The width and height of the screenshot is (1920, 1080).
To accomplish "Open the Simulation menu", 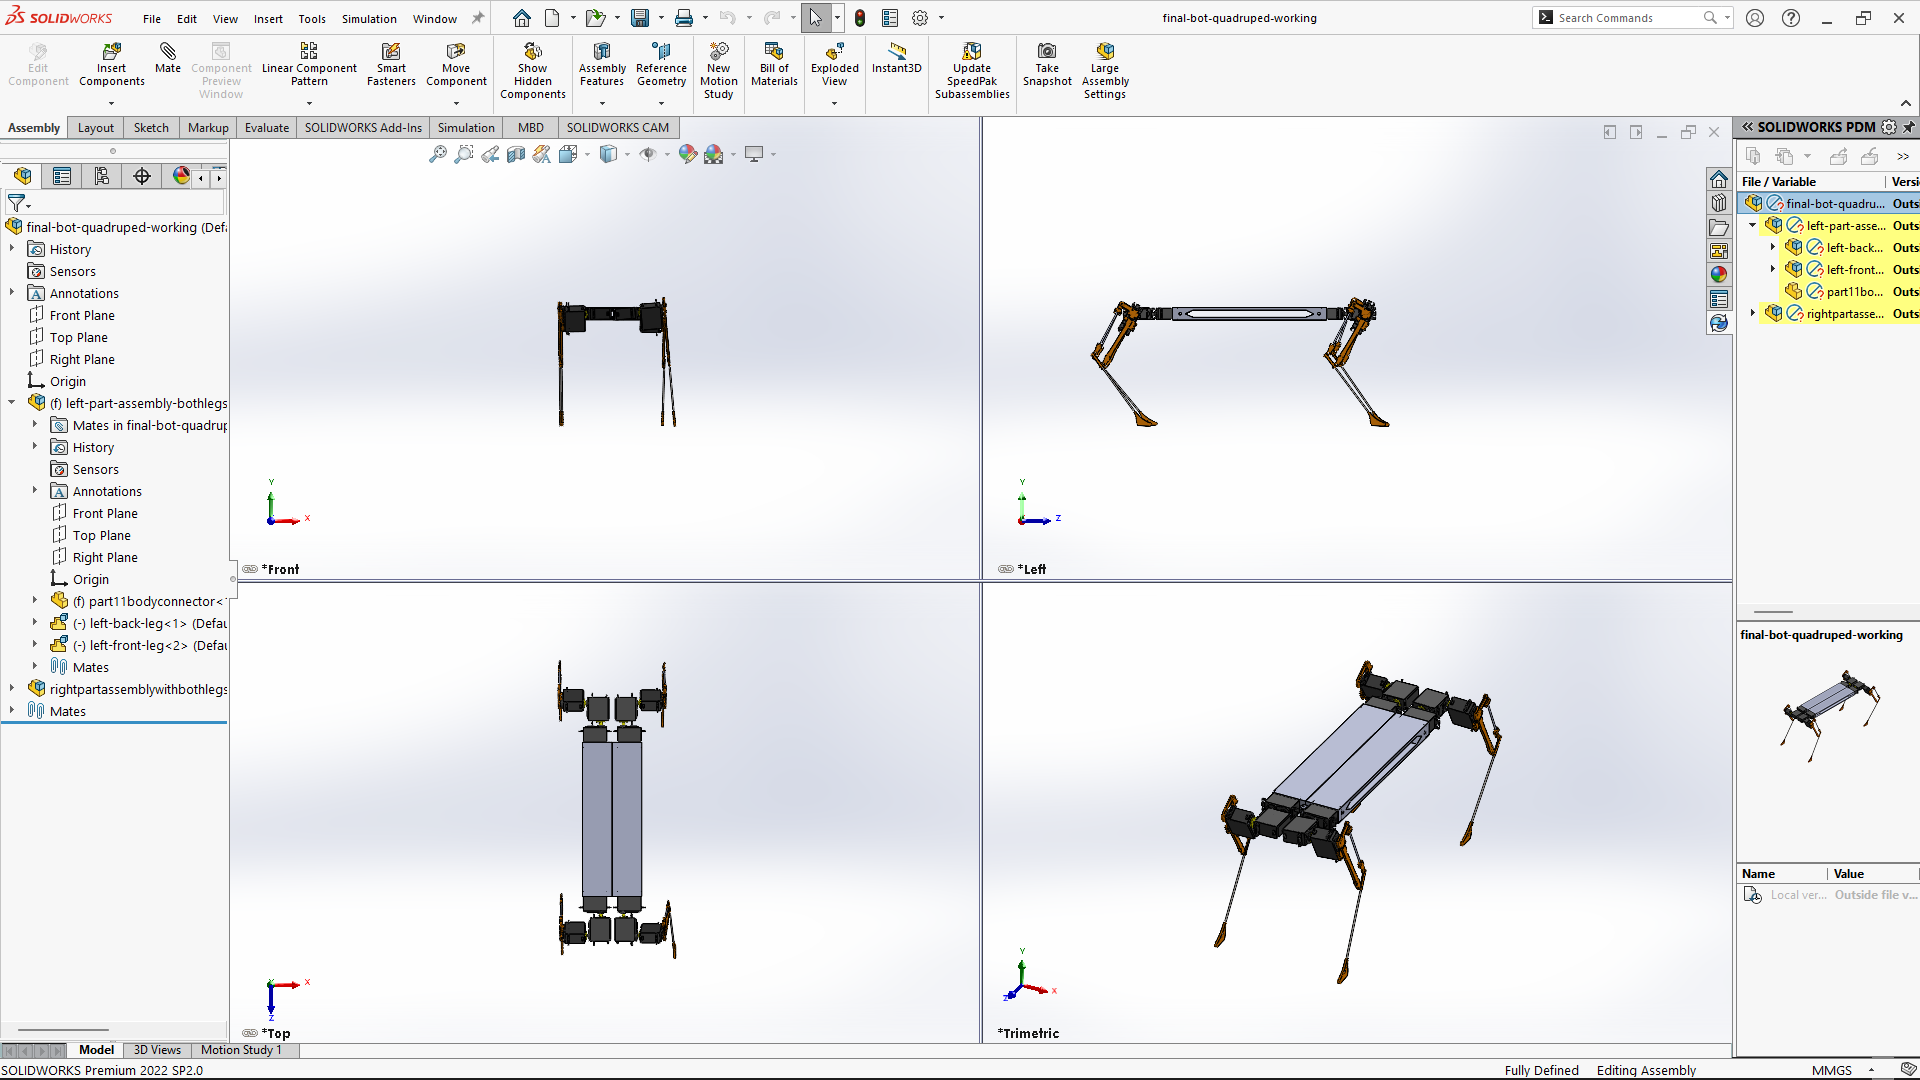I will point(369,18).
